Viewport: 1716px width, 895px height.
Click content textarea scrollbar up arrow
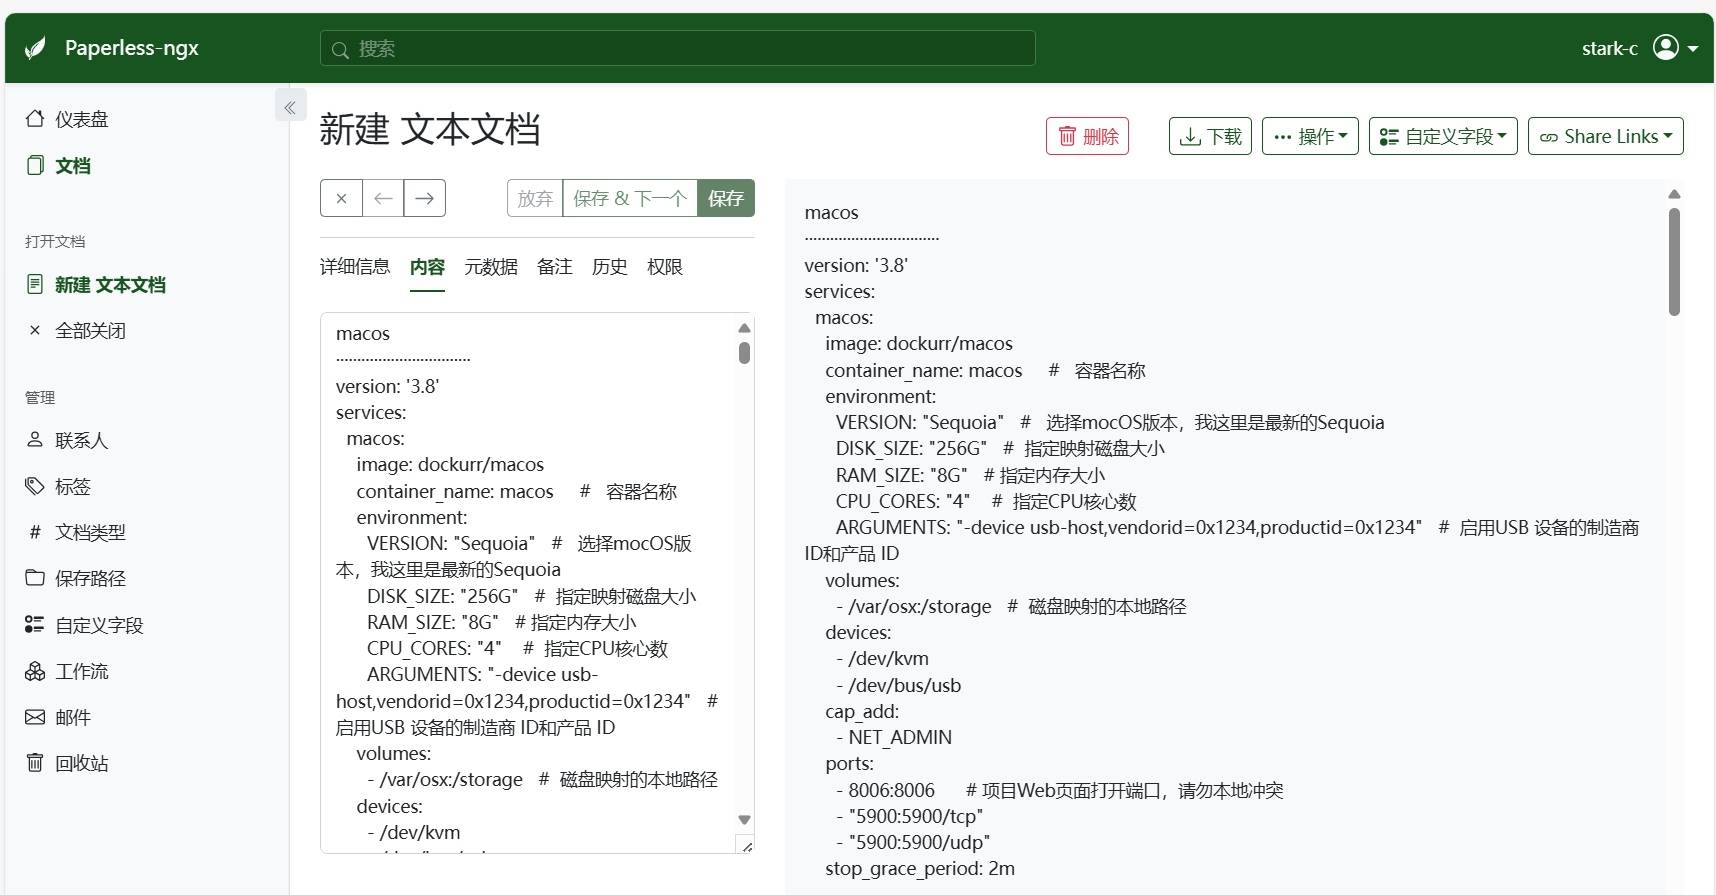coord(744,328)
